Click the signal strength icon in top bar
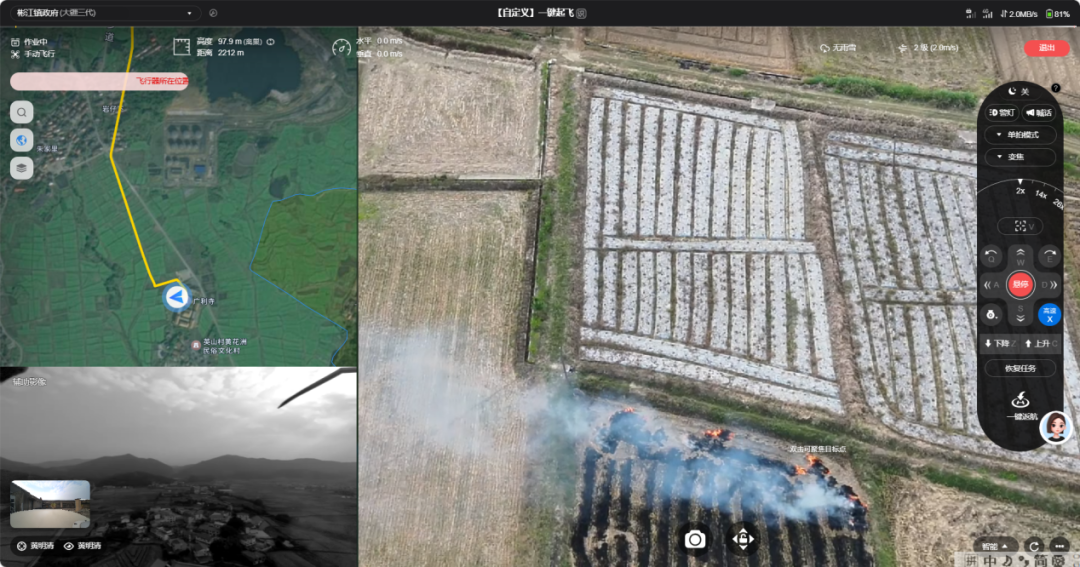Screen dimensions: 1080x567 (987, 13)
